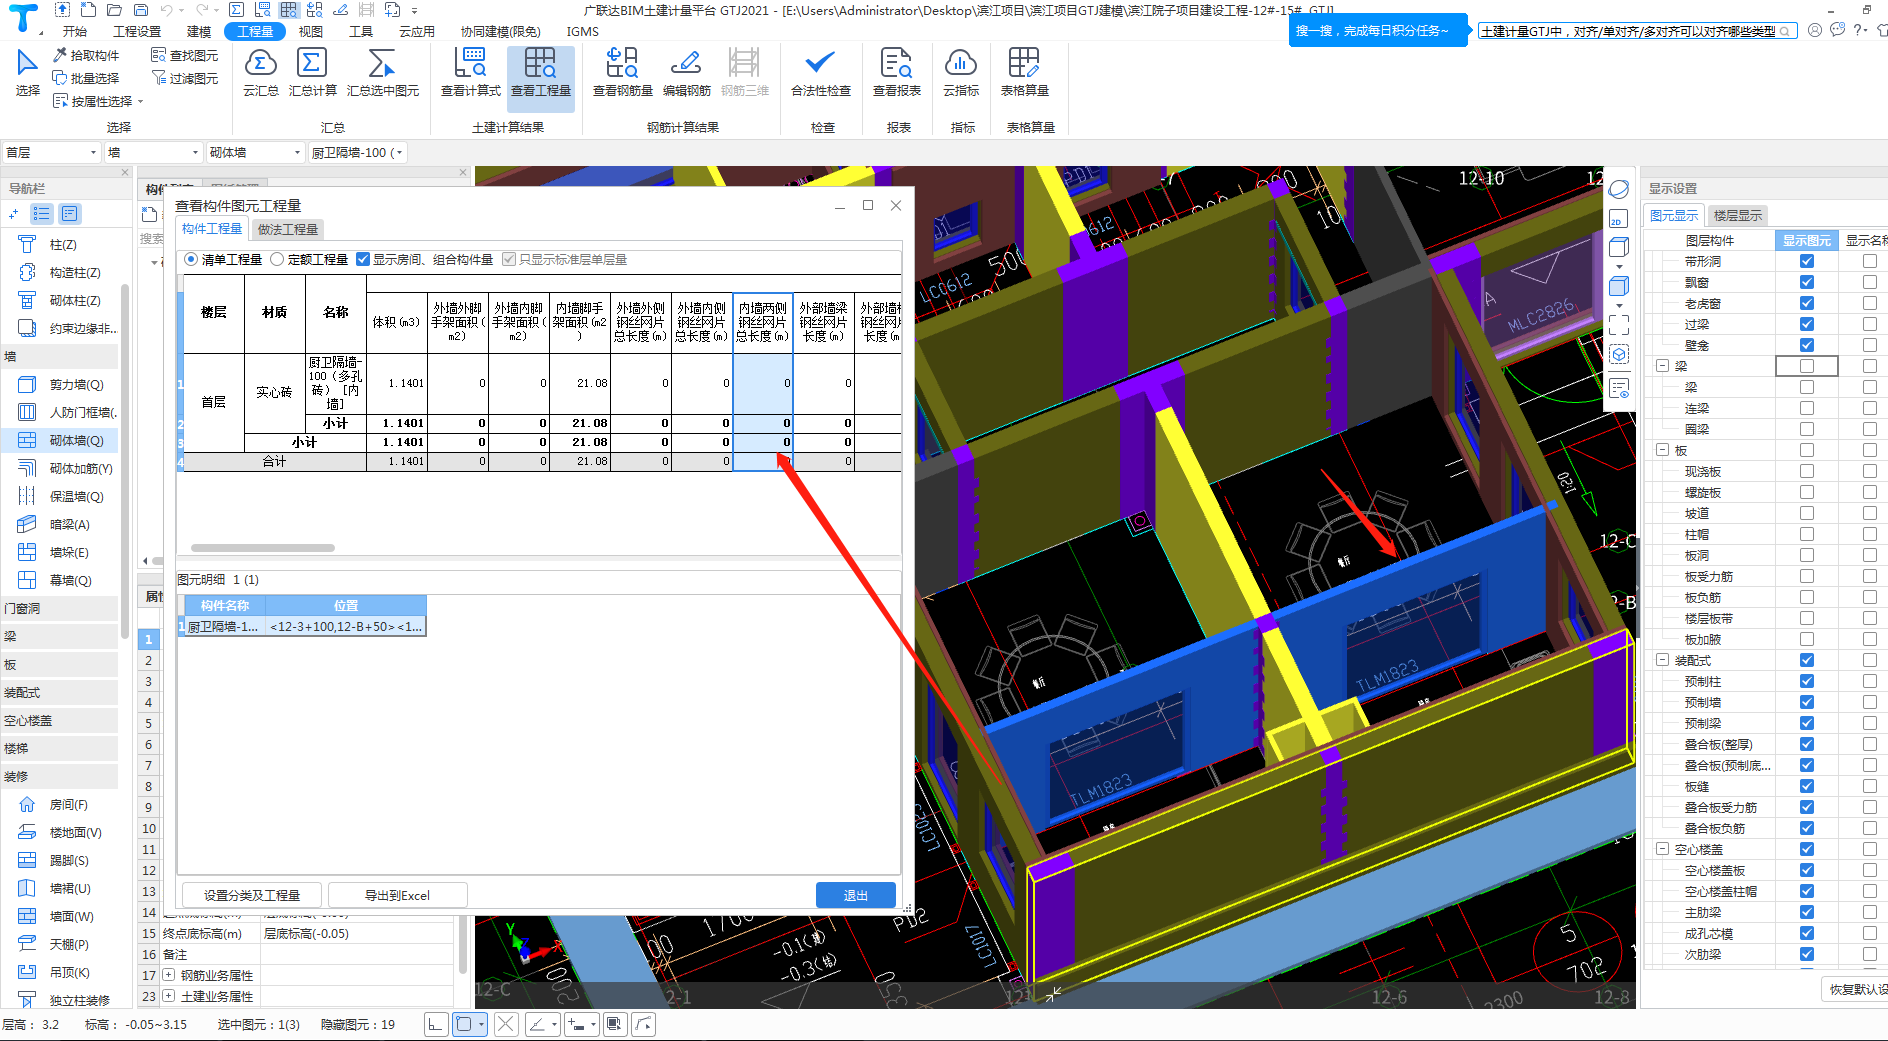Open the 云应用 ribbon tab
1888x1041 pixels.
(x=417, y=31)
